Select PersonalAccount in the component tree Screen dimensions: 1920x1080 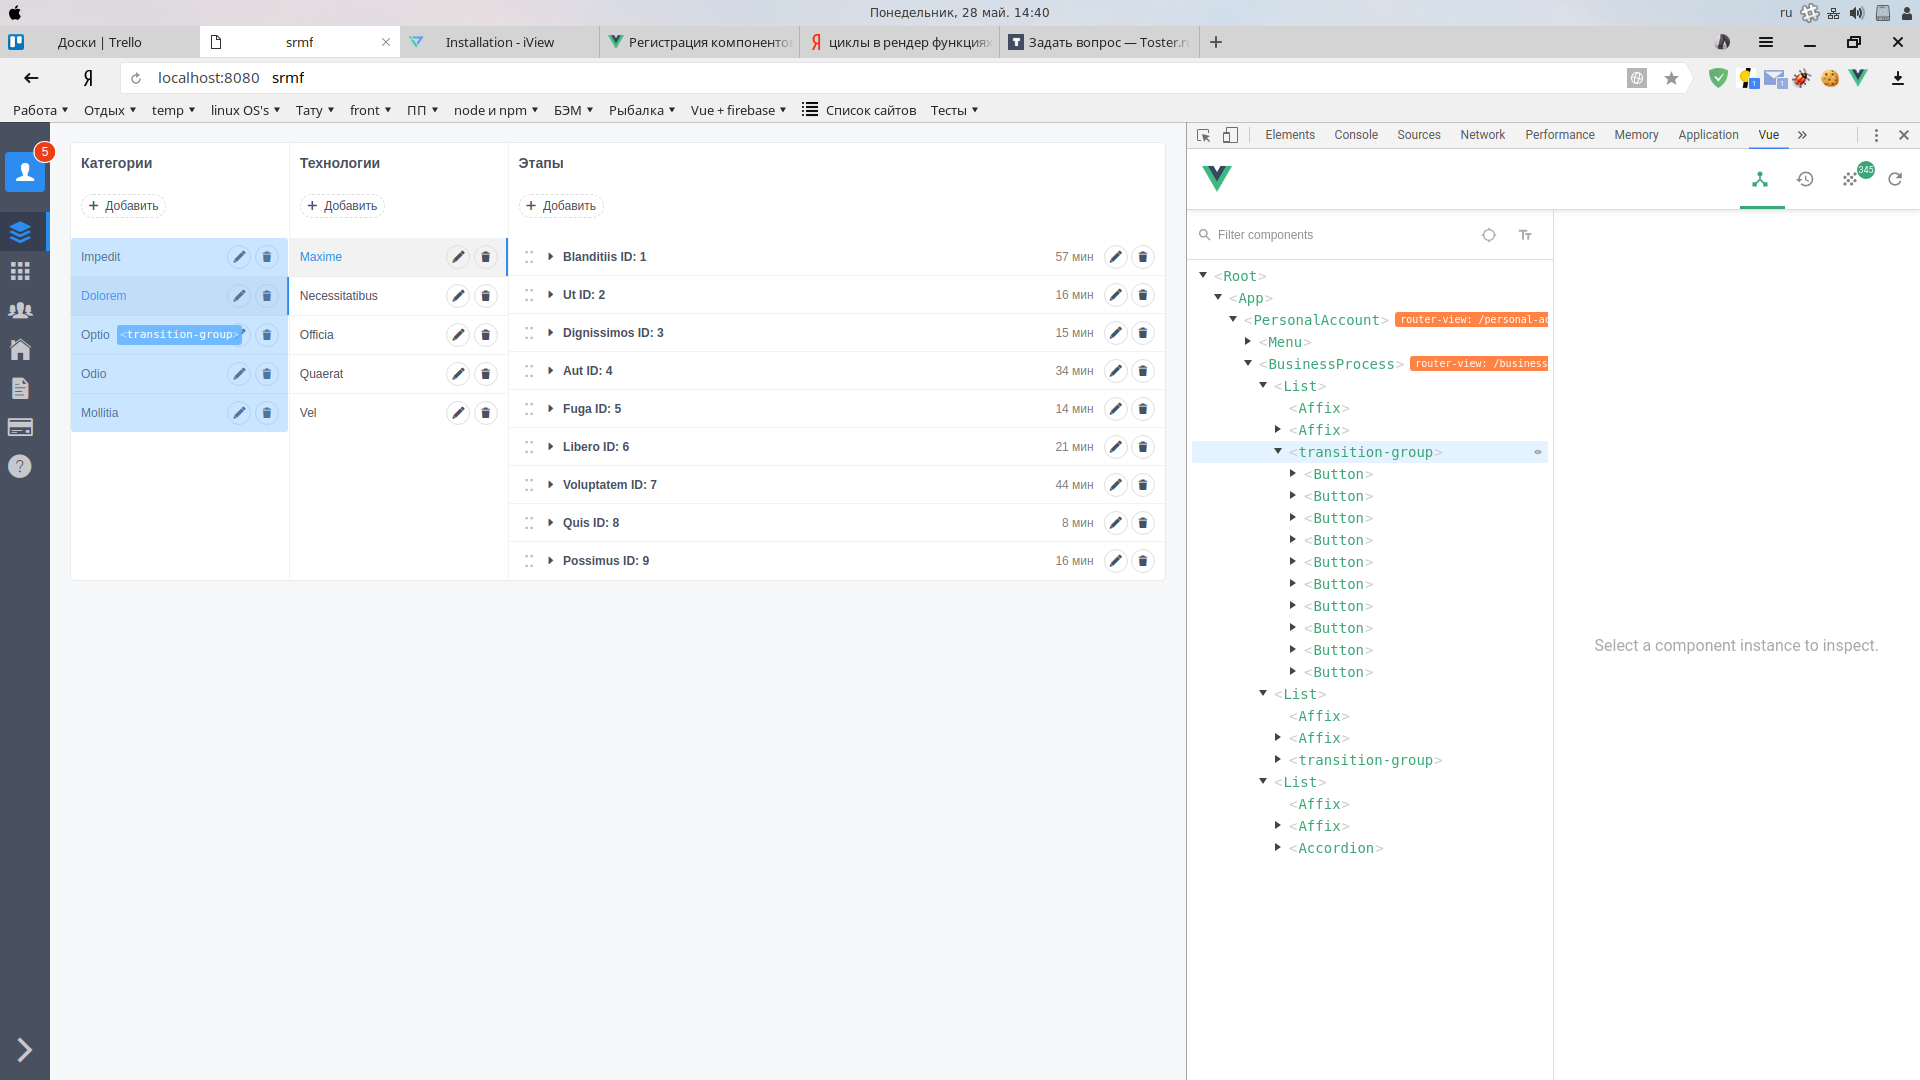click(1316, 320)
